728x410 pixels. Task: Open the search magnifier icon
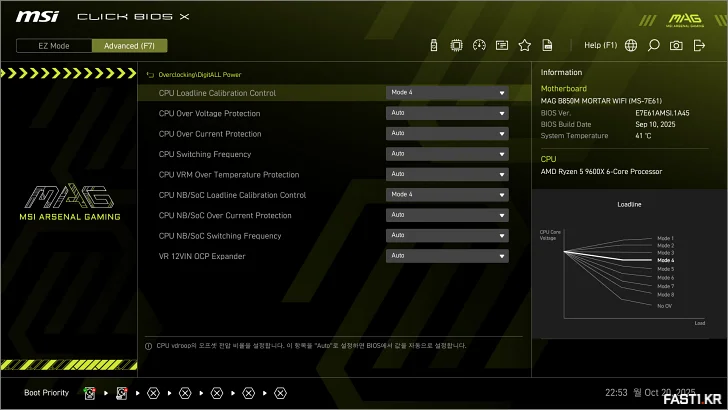click(x=654, y=46)
